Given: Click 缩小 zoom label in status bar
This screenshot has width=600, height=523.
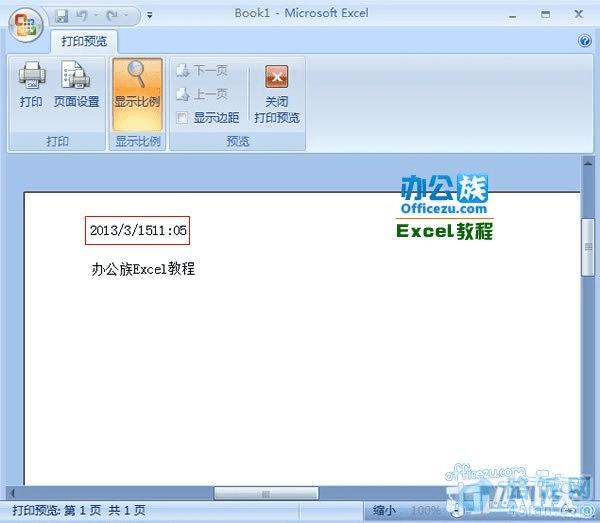Looking at the screenshot, I should click(x=384, y=510).
